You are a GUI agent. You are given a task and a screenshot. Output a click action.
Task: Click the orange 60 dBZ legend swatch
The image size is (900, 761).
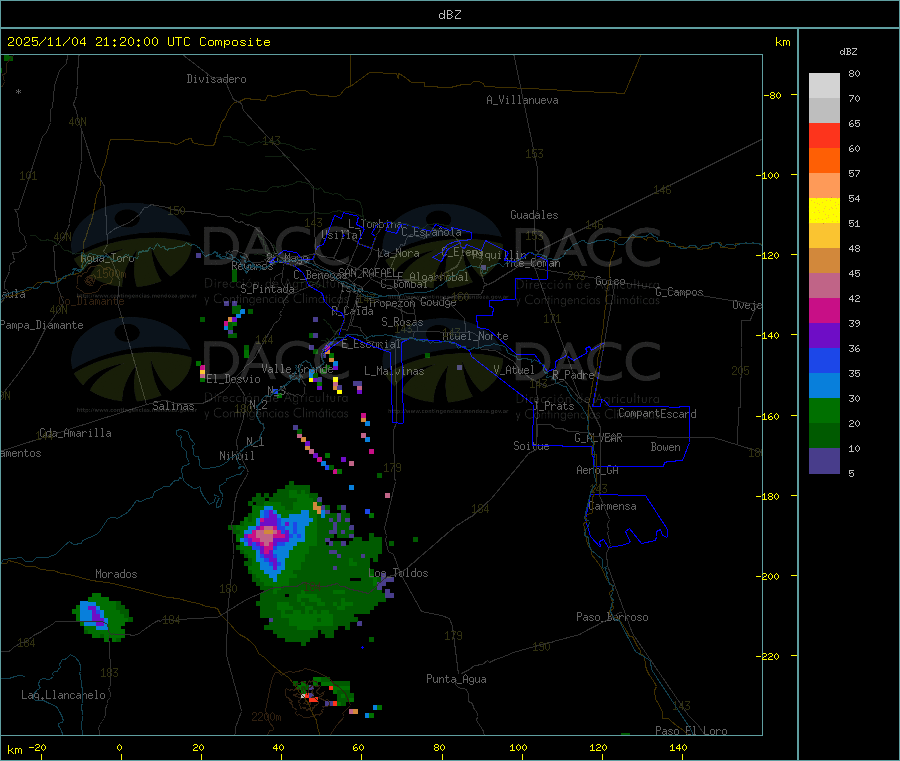click(824, 161)
